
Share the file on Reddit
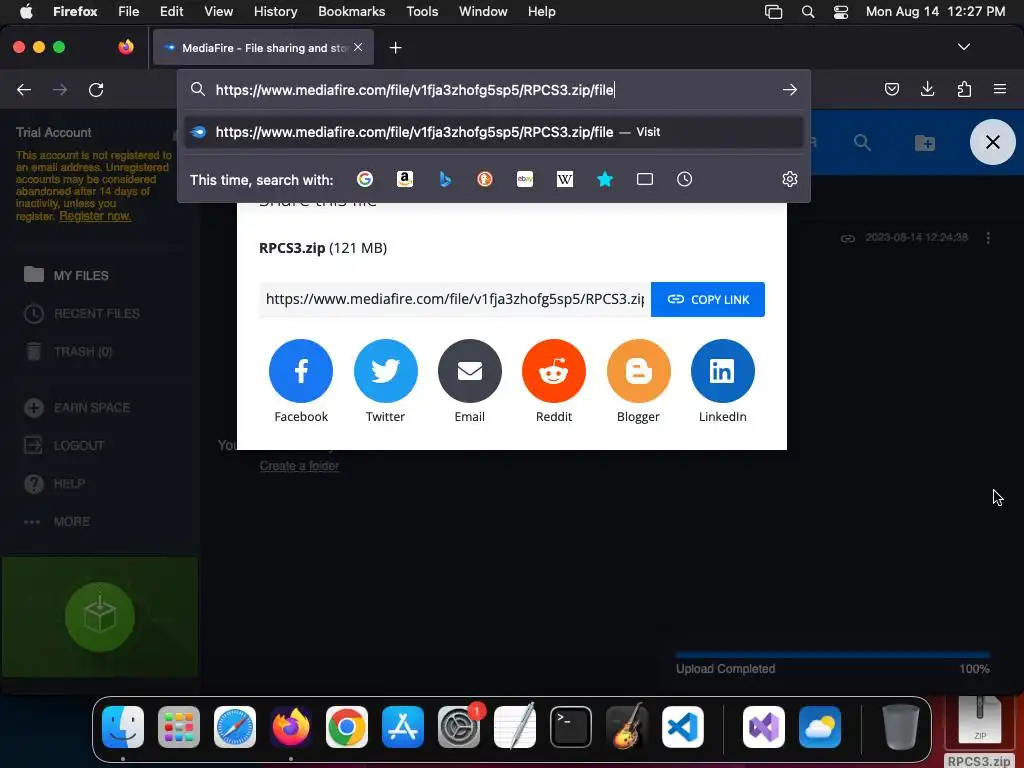click(x=554, y=371)
